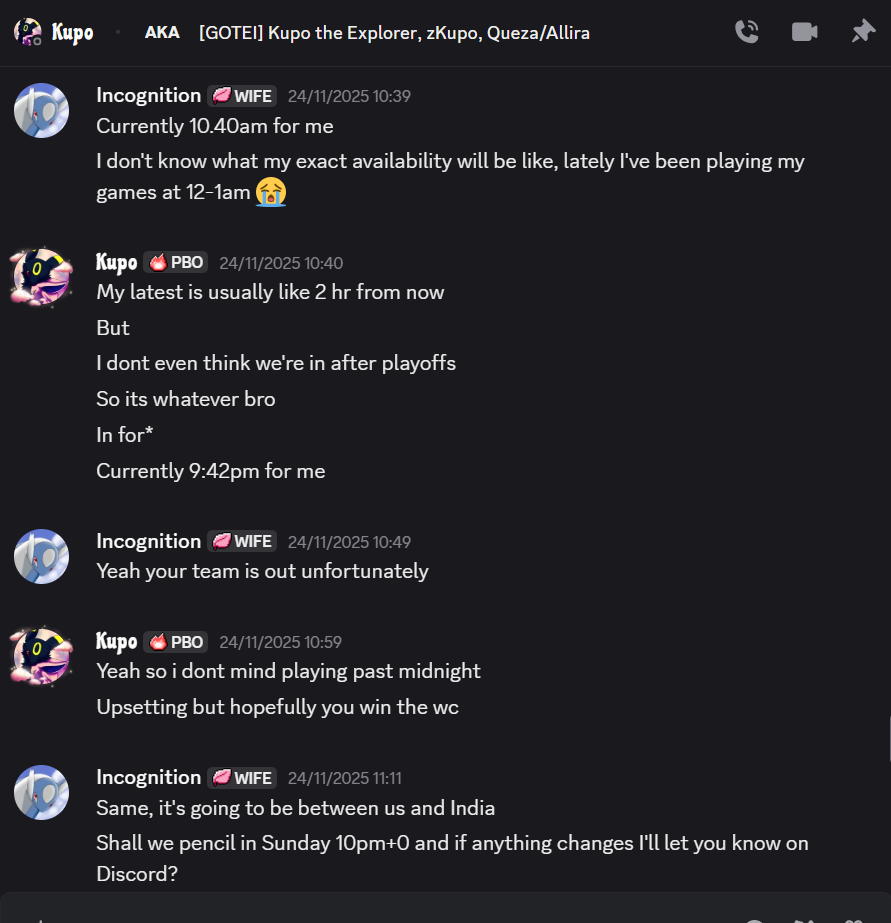Click the Kupo name in the header
This screenshot has width=891, height=923.
[73, 33]
